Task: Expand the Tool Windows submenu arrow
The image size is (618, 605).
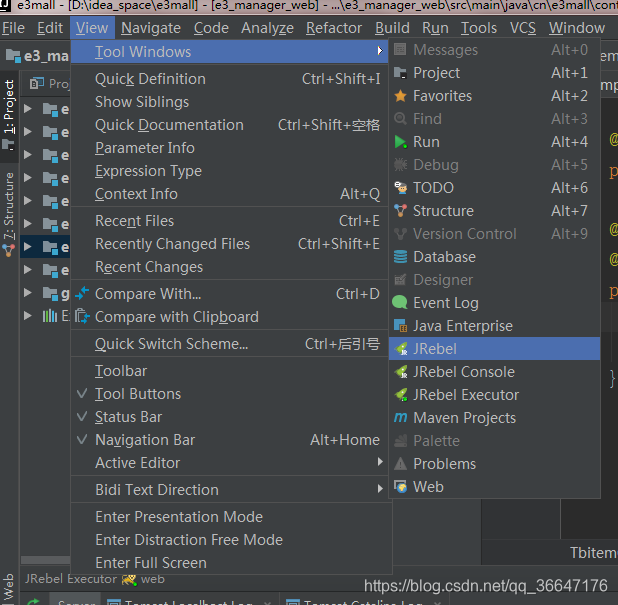Action: click(380, 51)
